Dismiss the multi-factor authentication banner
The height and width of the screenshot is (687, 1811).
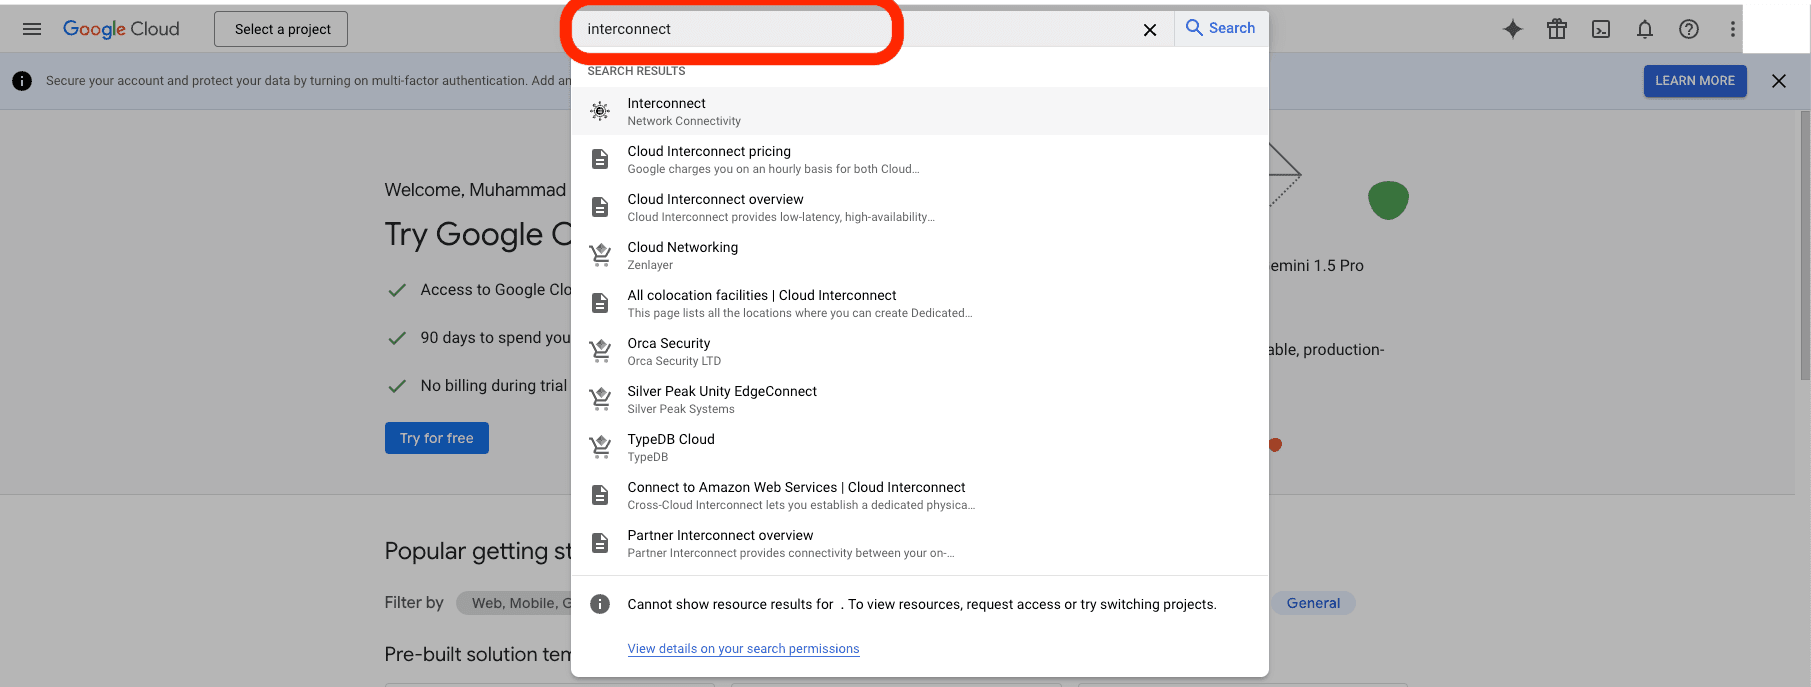1779,81
